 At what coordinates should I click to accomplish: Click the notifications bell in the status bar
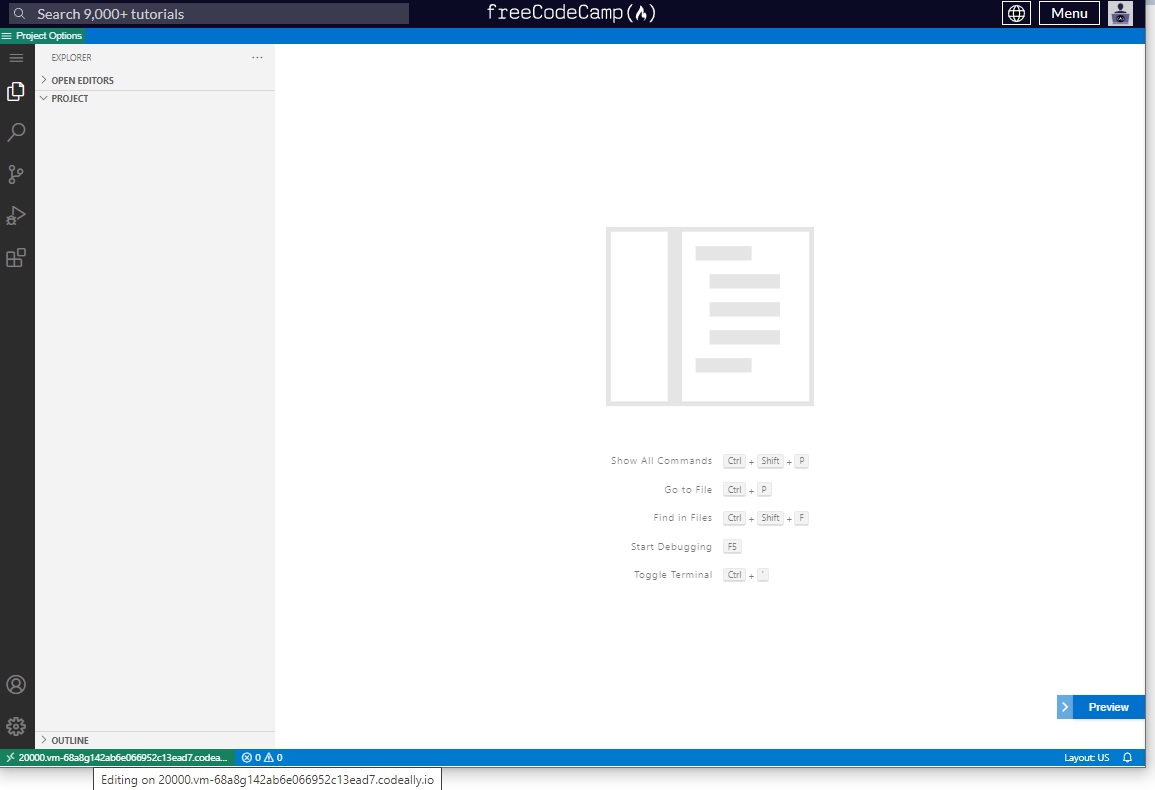[x=1127, y=757]
